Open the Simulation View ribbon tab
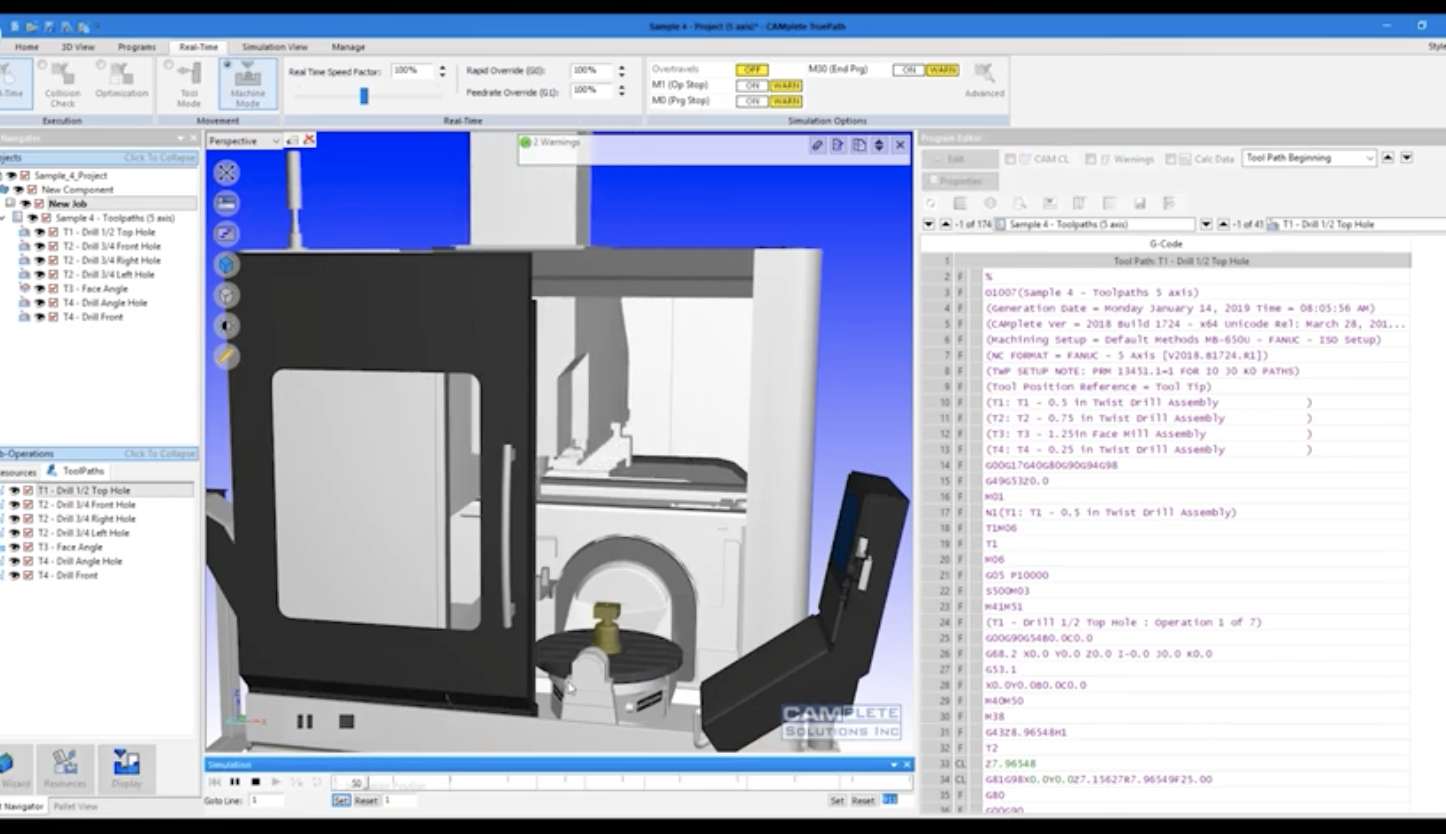 click(274, 47)
